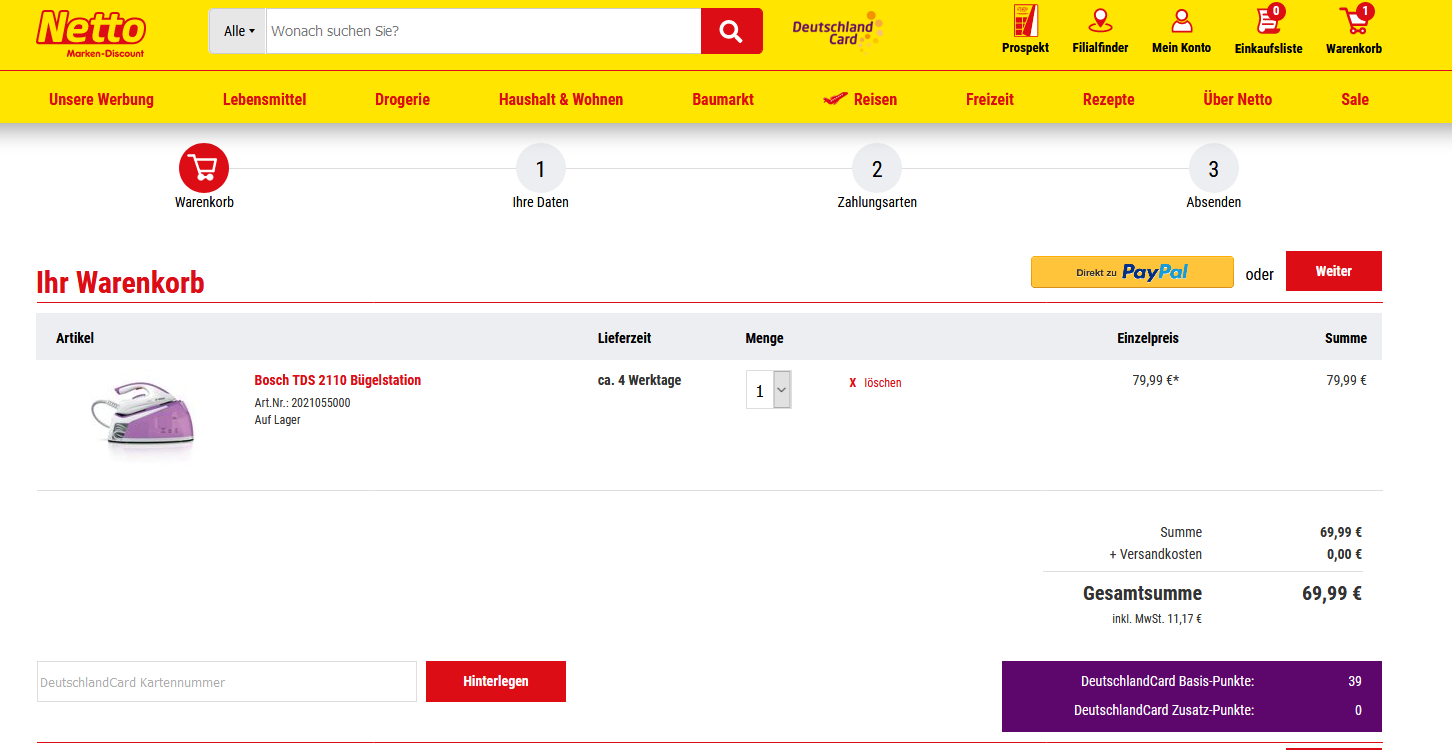
Task: Open the Filialfinder location pin icon
Action: (1100, 22)
